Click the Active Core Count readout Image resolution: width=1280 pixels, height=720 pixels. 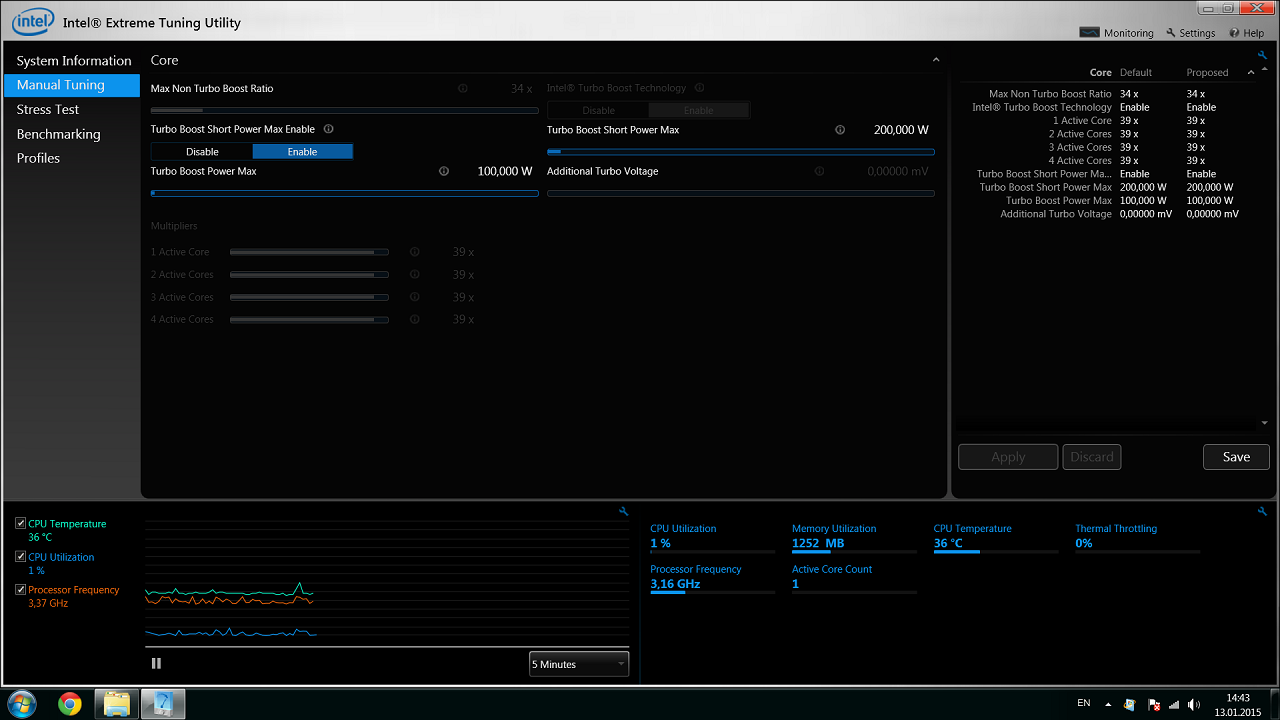pos(854,578)
